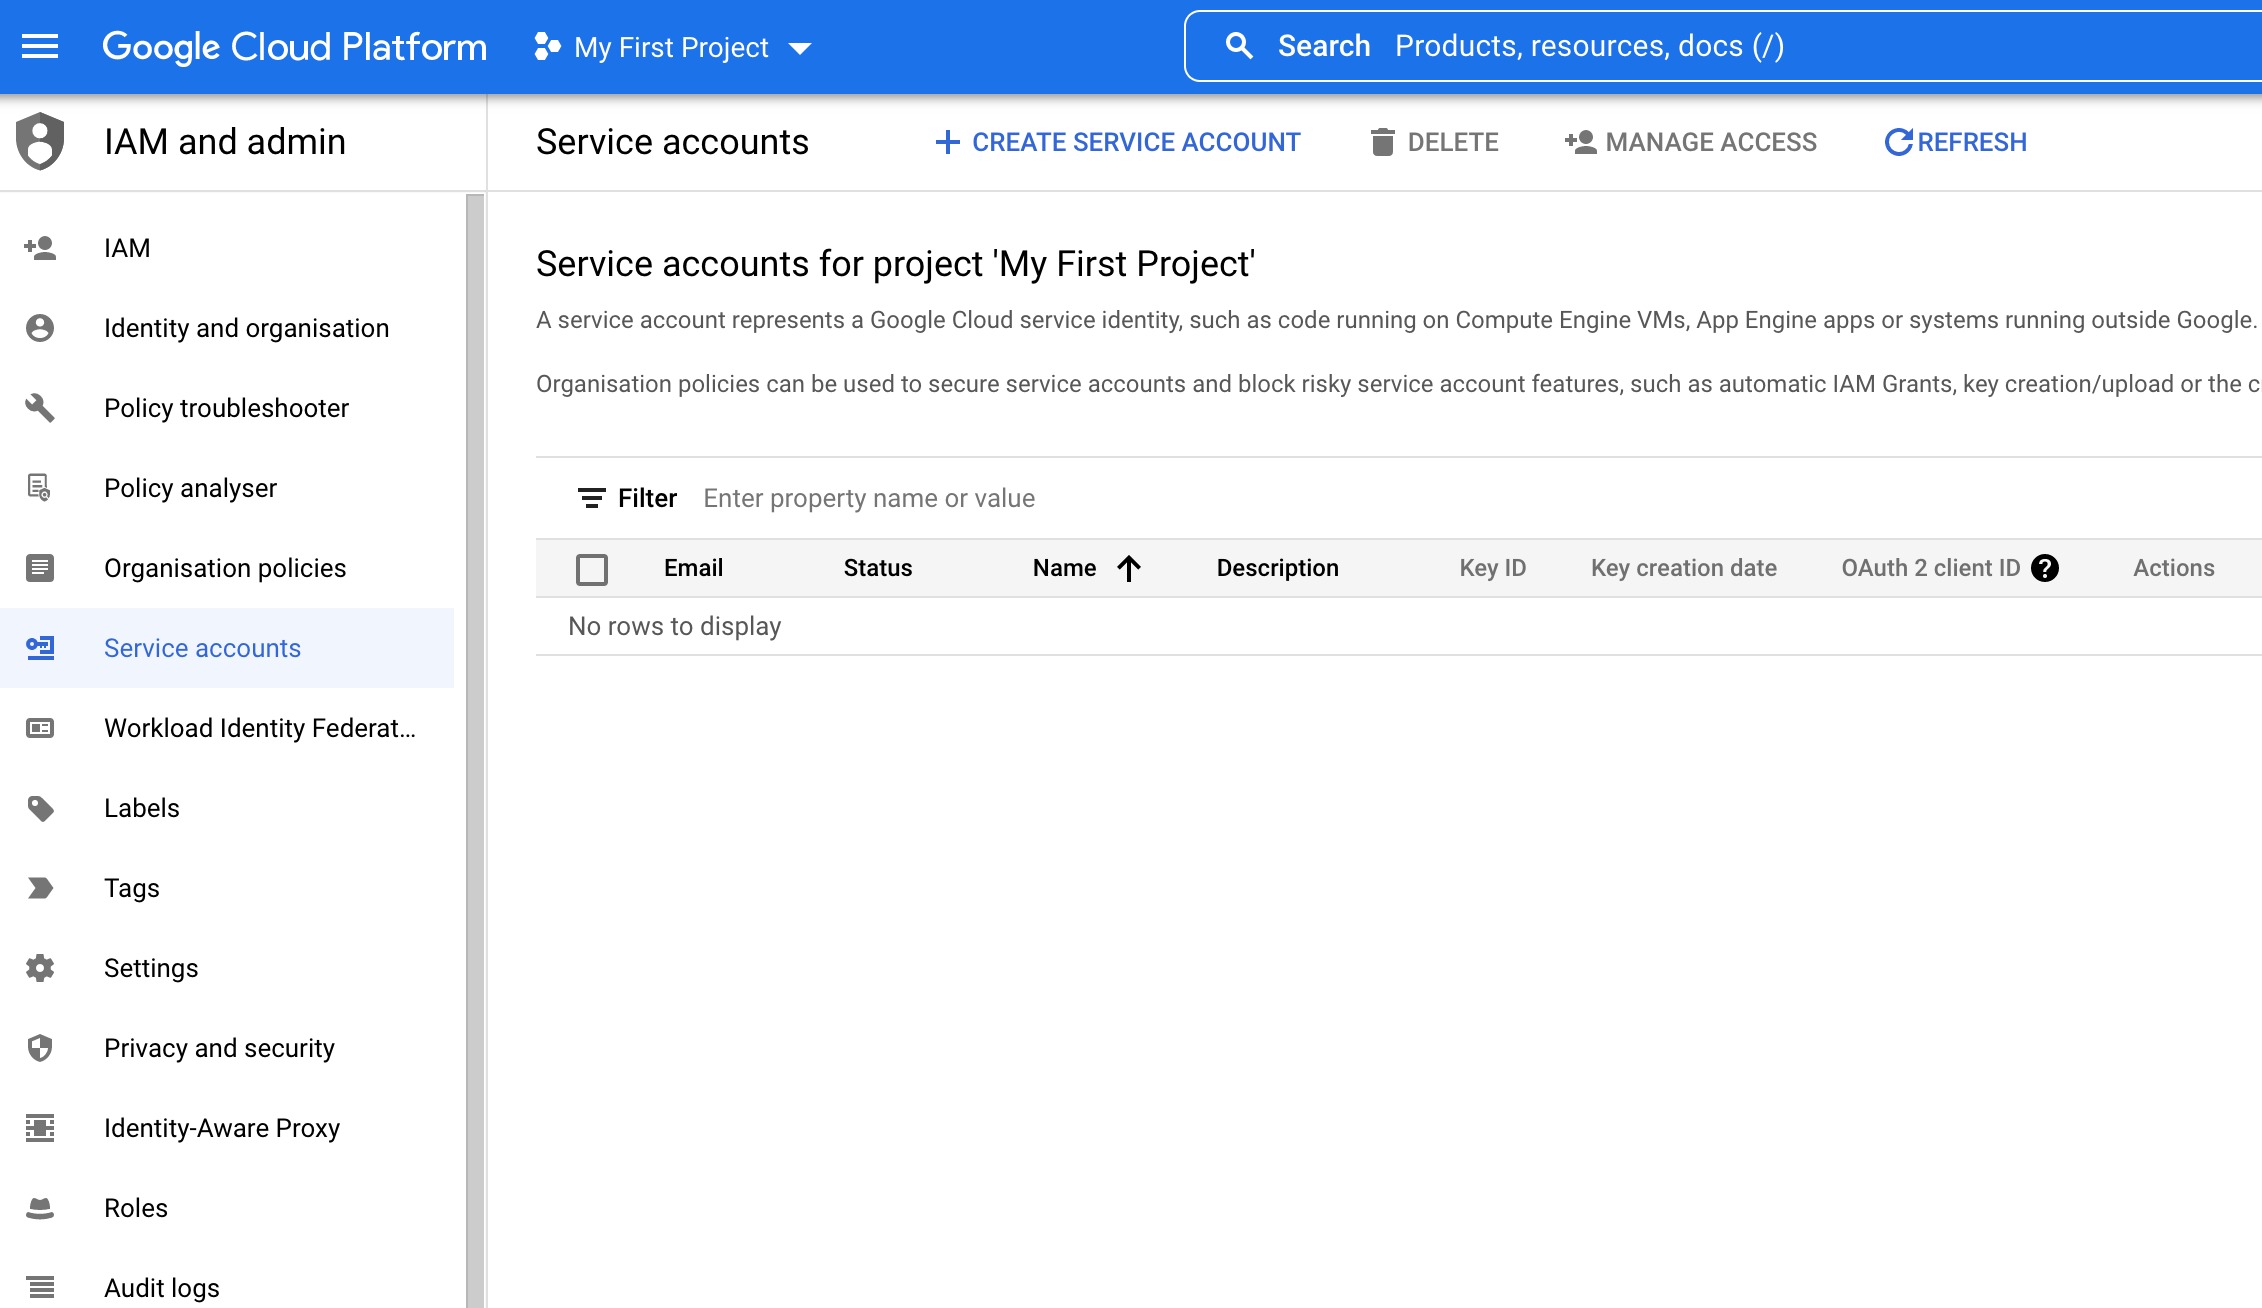Click the Delete button in the toolbar
Viewport: 2262px width, 1308px height.
point(1434,142)
